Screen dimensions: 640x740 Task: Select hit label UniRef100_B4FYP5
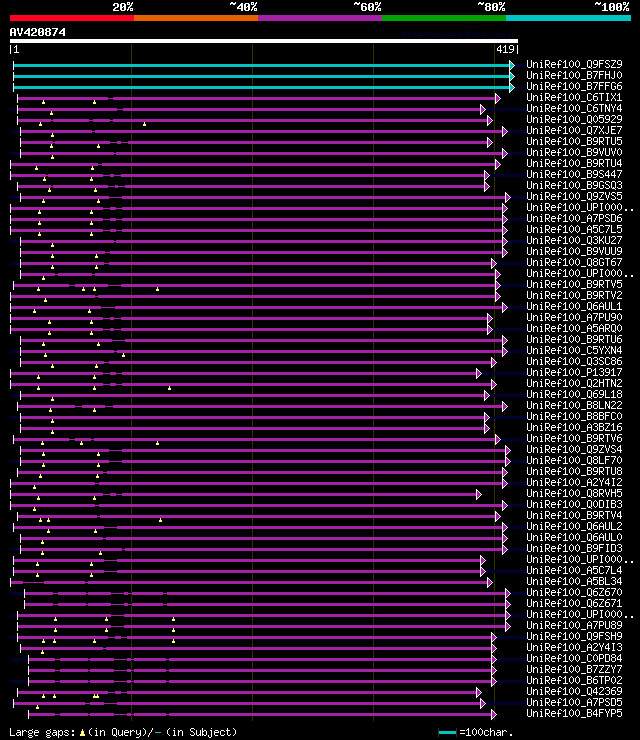point(574,713)
